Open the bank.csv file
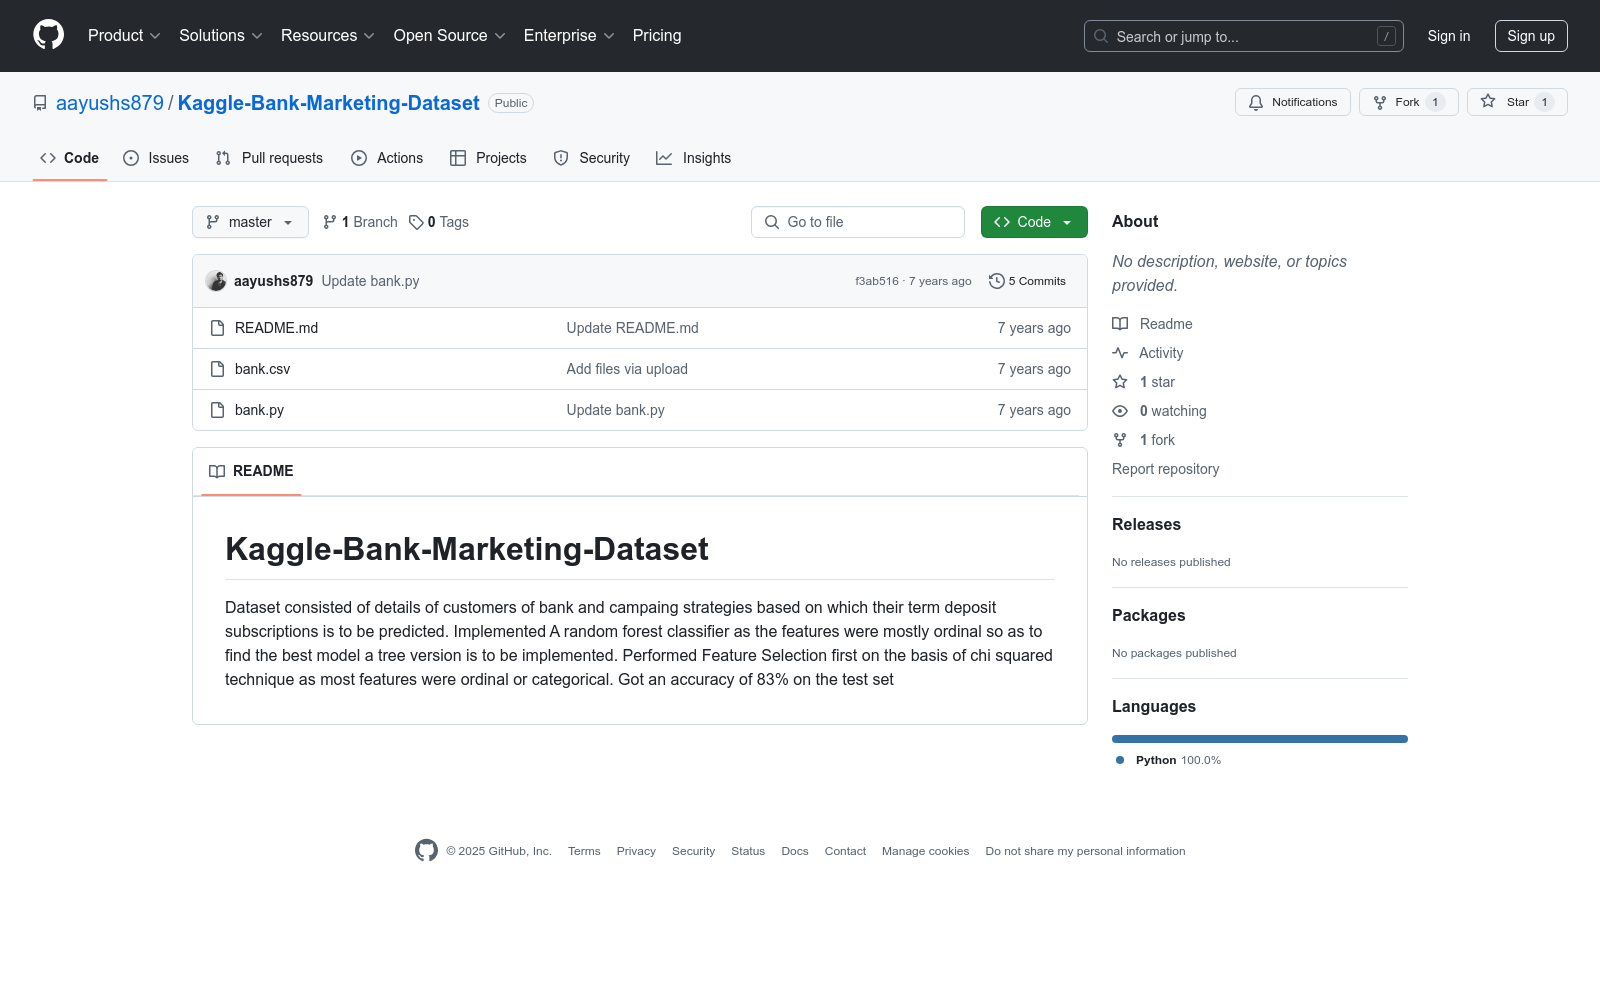This screenshot has width=1600, height=1000. tap(262, 369)
